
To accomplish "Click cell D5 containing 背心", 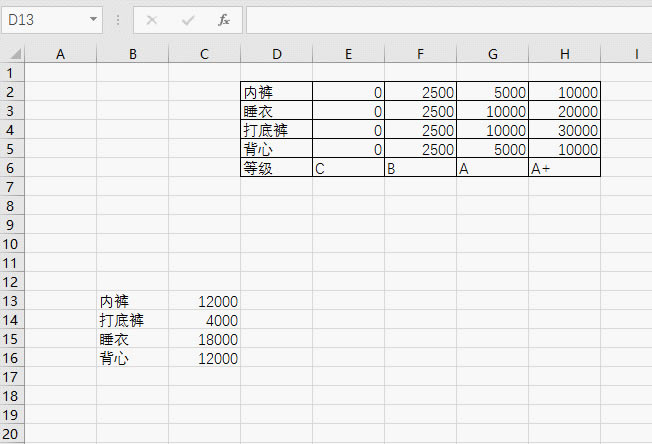I will tap(277, 148).
